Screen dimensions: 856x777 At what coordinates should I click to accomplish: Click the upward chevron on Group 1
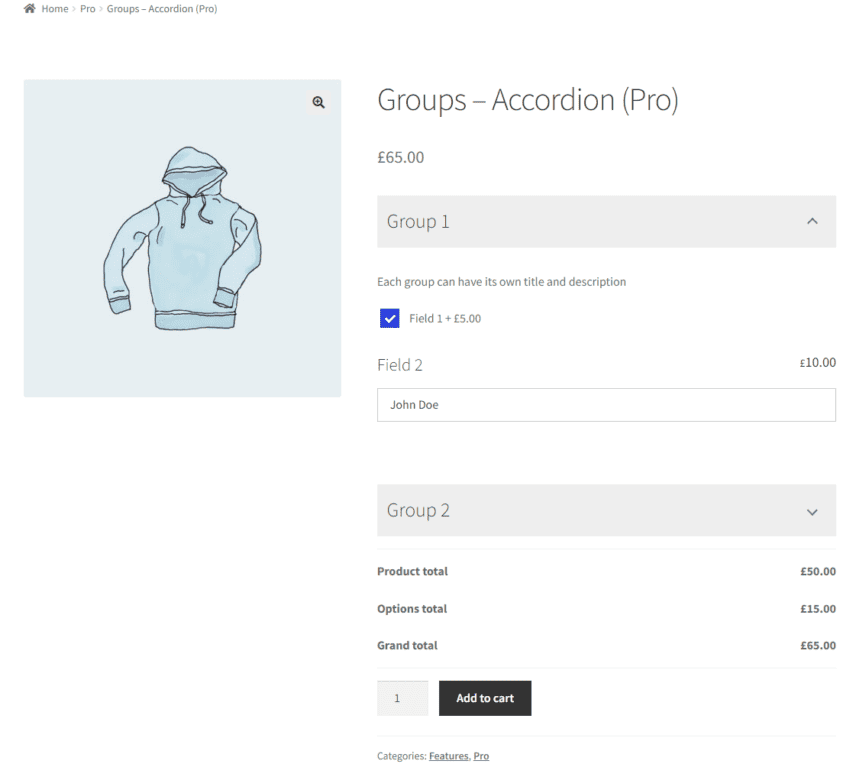tap(813, 221)
